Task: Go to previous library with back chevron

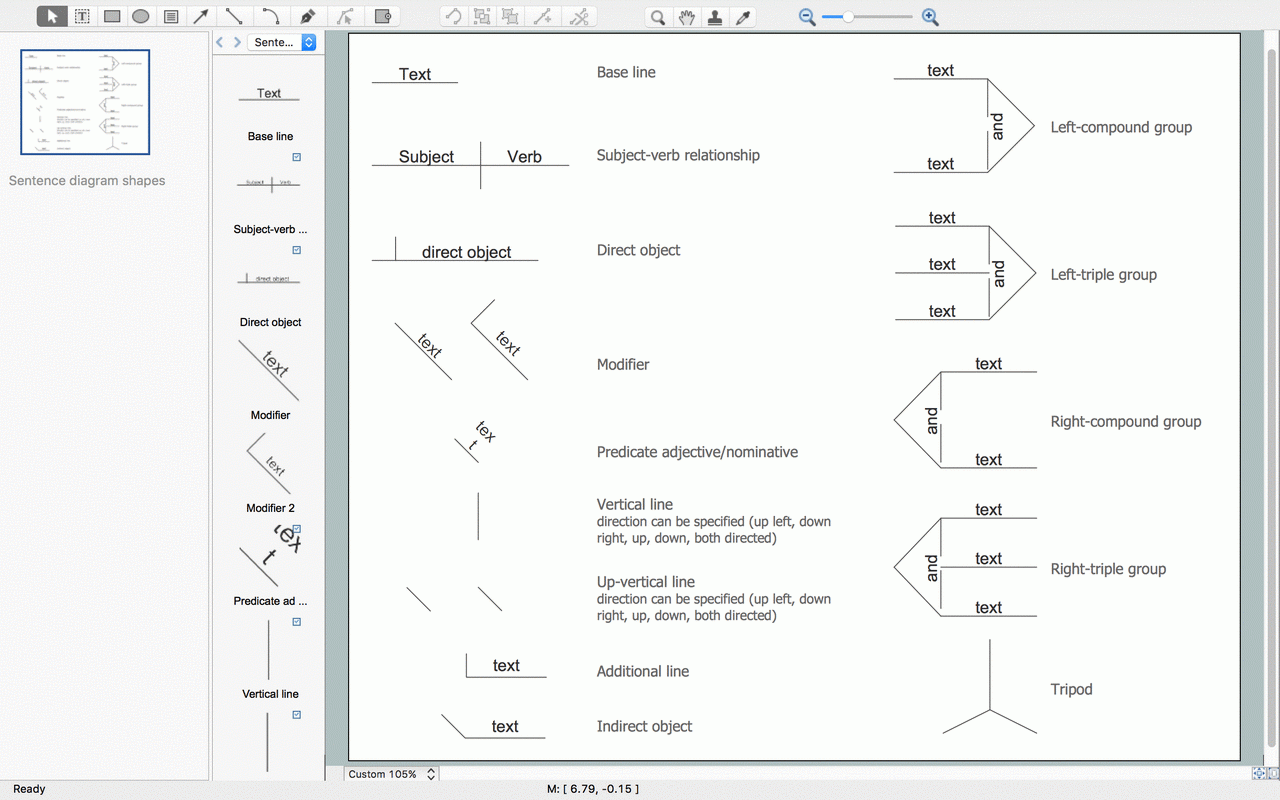Action: click(x=220, y=42)
